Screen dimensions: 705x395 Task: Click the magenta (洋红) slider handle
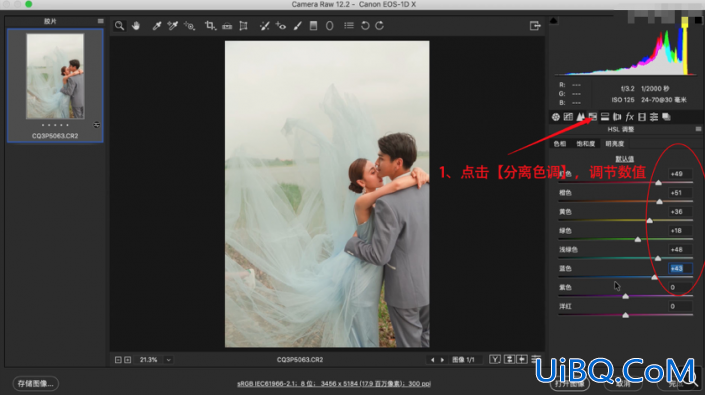point(625,315)
